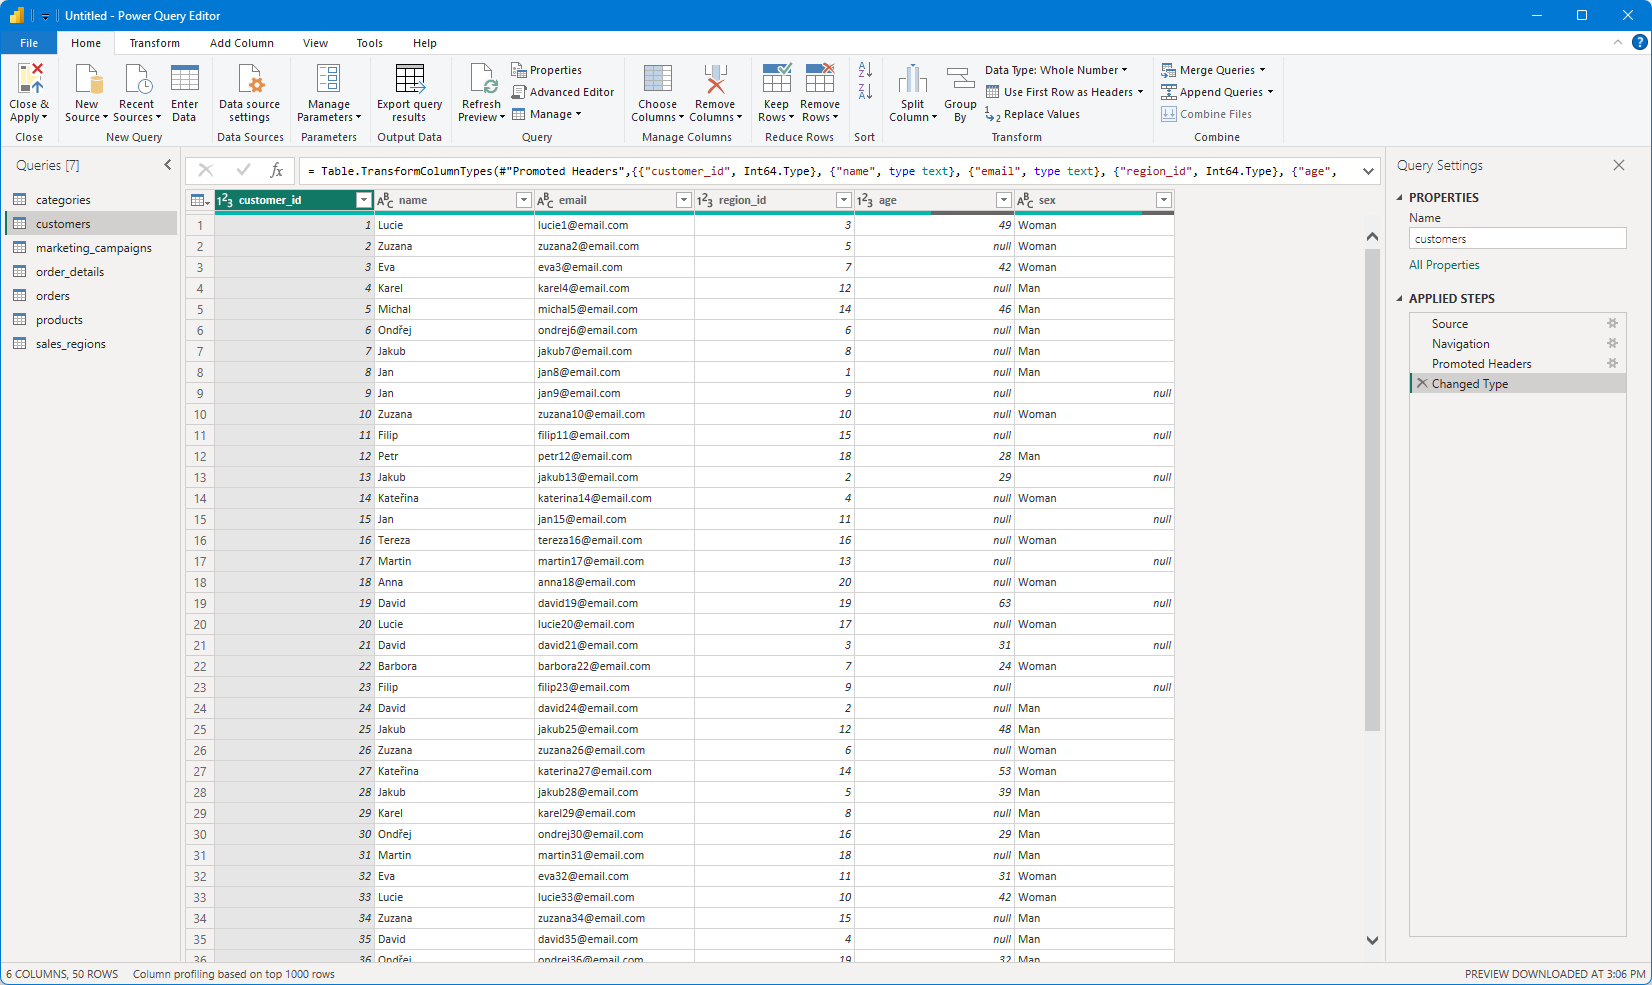Viewport: 1652px width, 985px height.
Task: Open query Properties
Action: (546, 70)
